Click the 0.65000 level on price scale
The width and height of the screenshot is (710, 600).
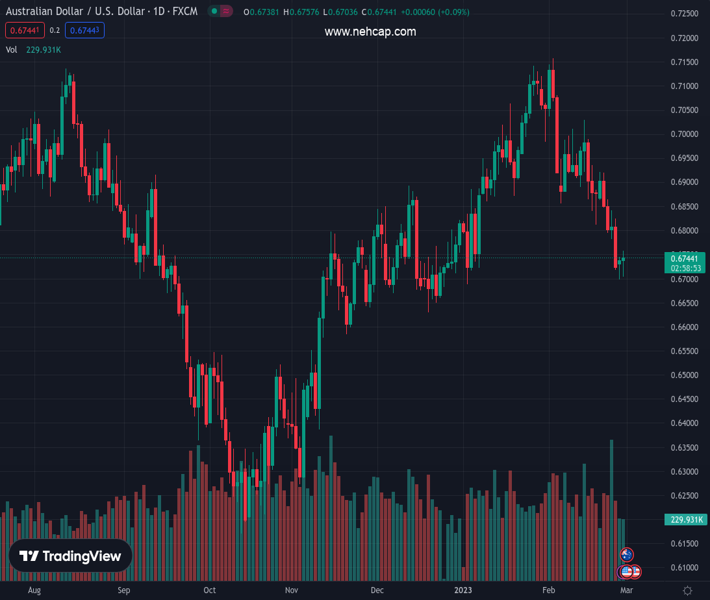[x=684, y=375]
